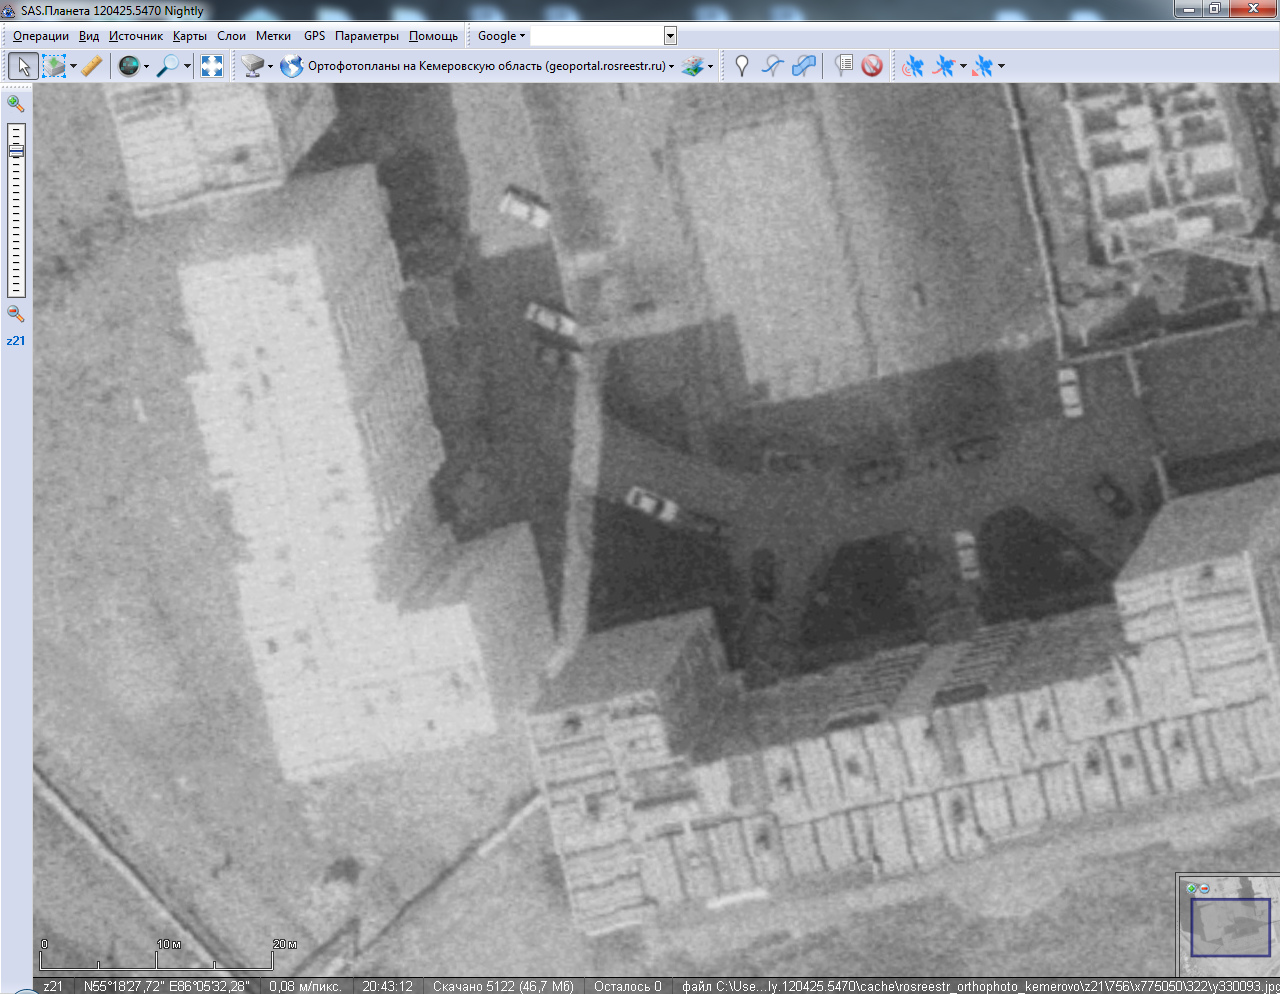The width and height of the screenshot is (1280, 994).
Task: Open the Операции menu
Action: (41, 36)
